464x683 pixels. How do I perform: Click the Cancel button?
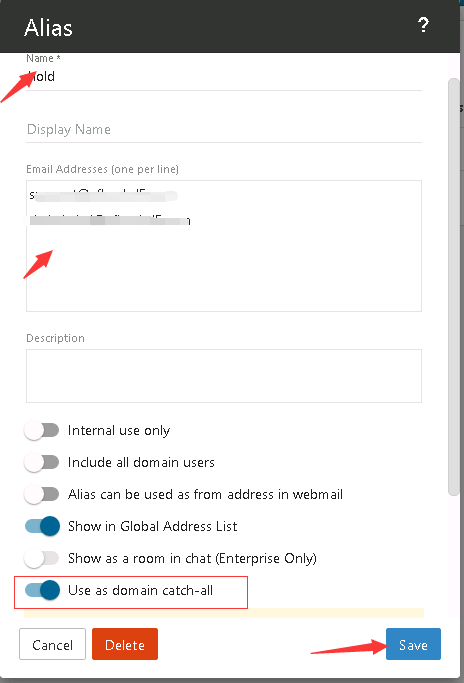click(x=52, y=644)
